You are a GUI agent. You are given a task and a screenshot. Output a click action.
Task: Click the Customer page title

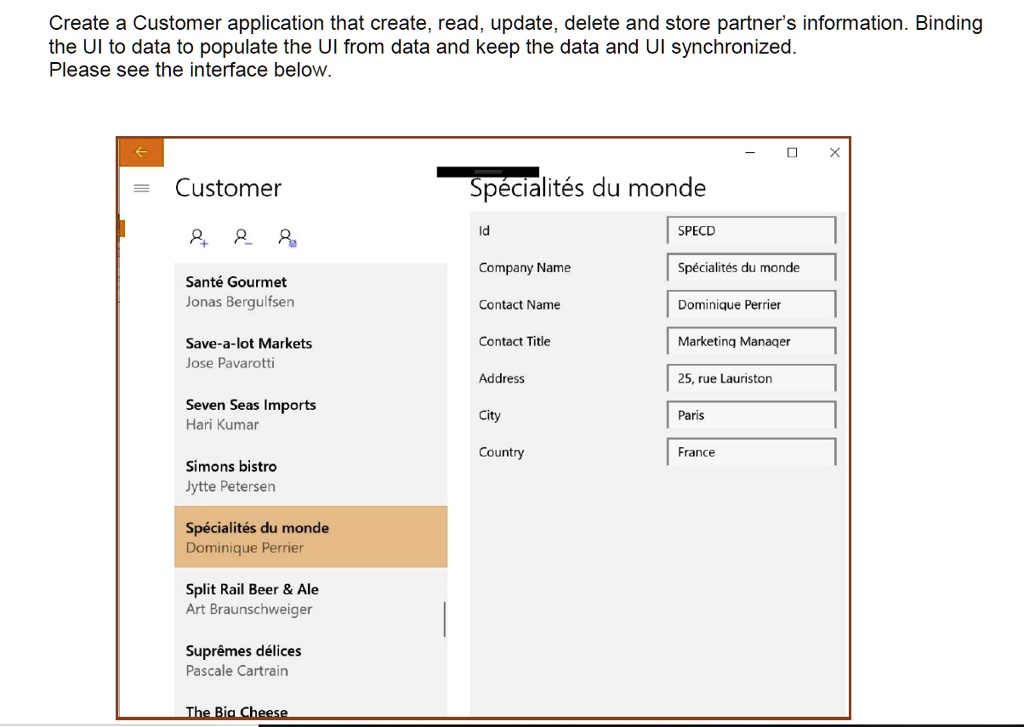pyautogui.click(x=227, y=188)
